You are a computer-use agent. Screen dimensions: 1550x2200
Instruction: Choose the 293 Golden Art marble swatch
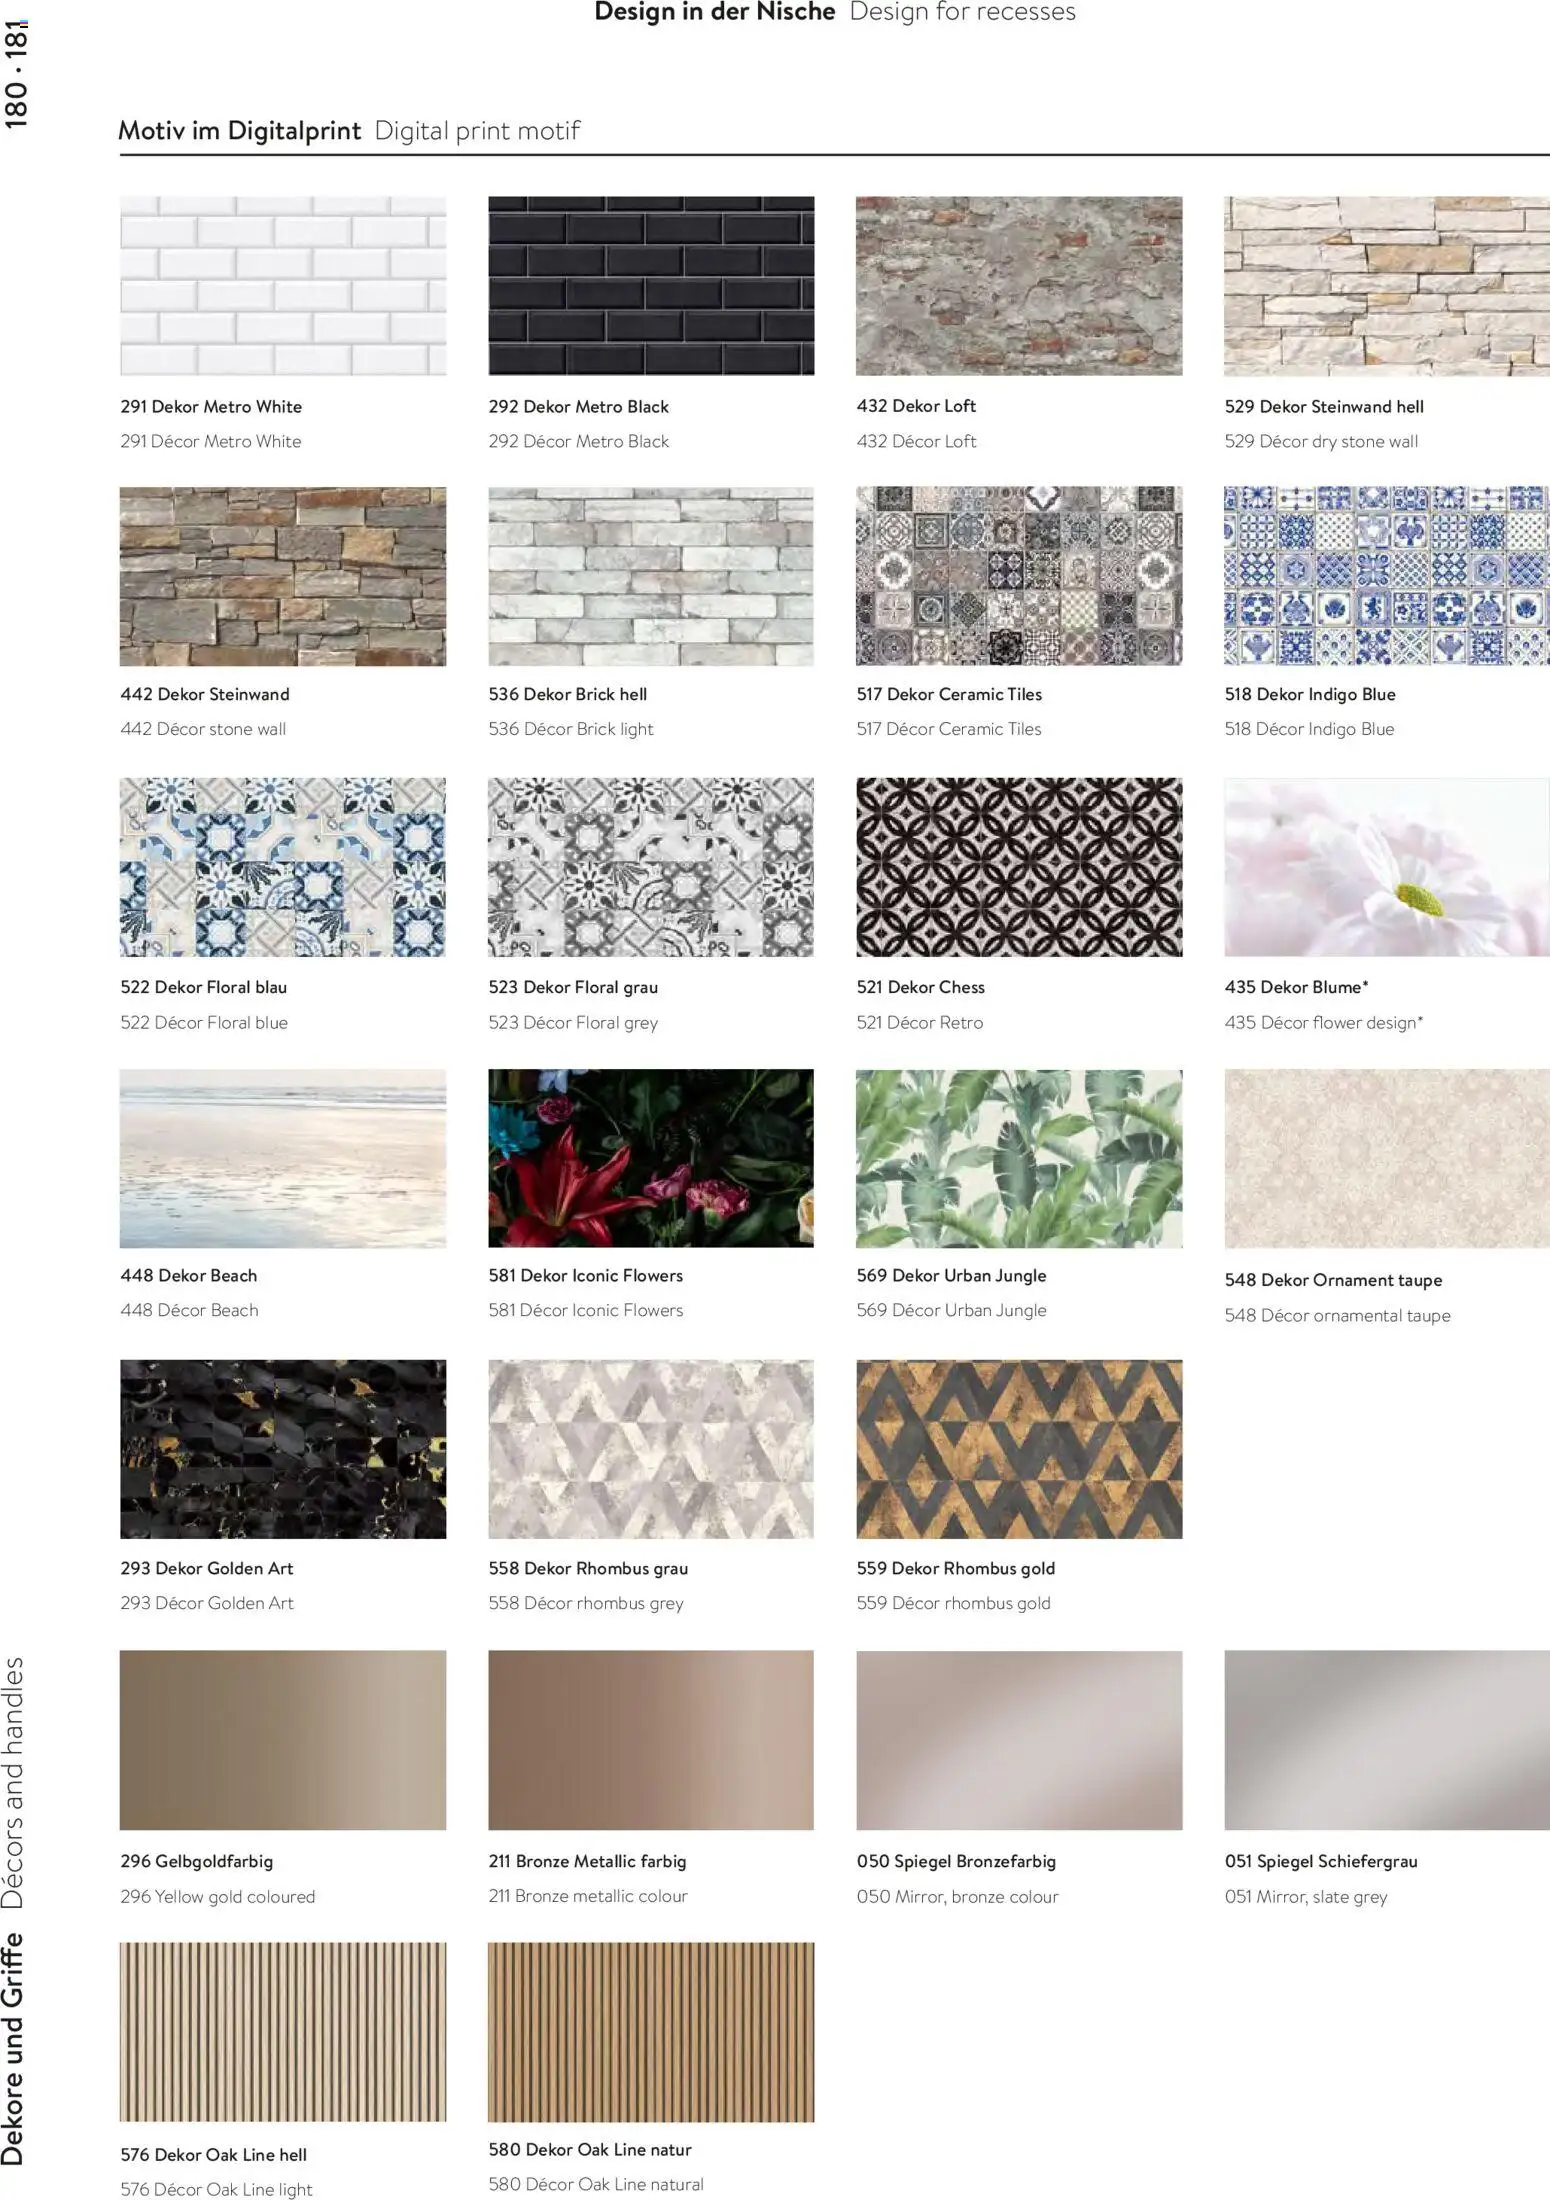(x=283, y=1449)
